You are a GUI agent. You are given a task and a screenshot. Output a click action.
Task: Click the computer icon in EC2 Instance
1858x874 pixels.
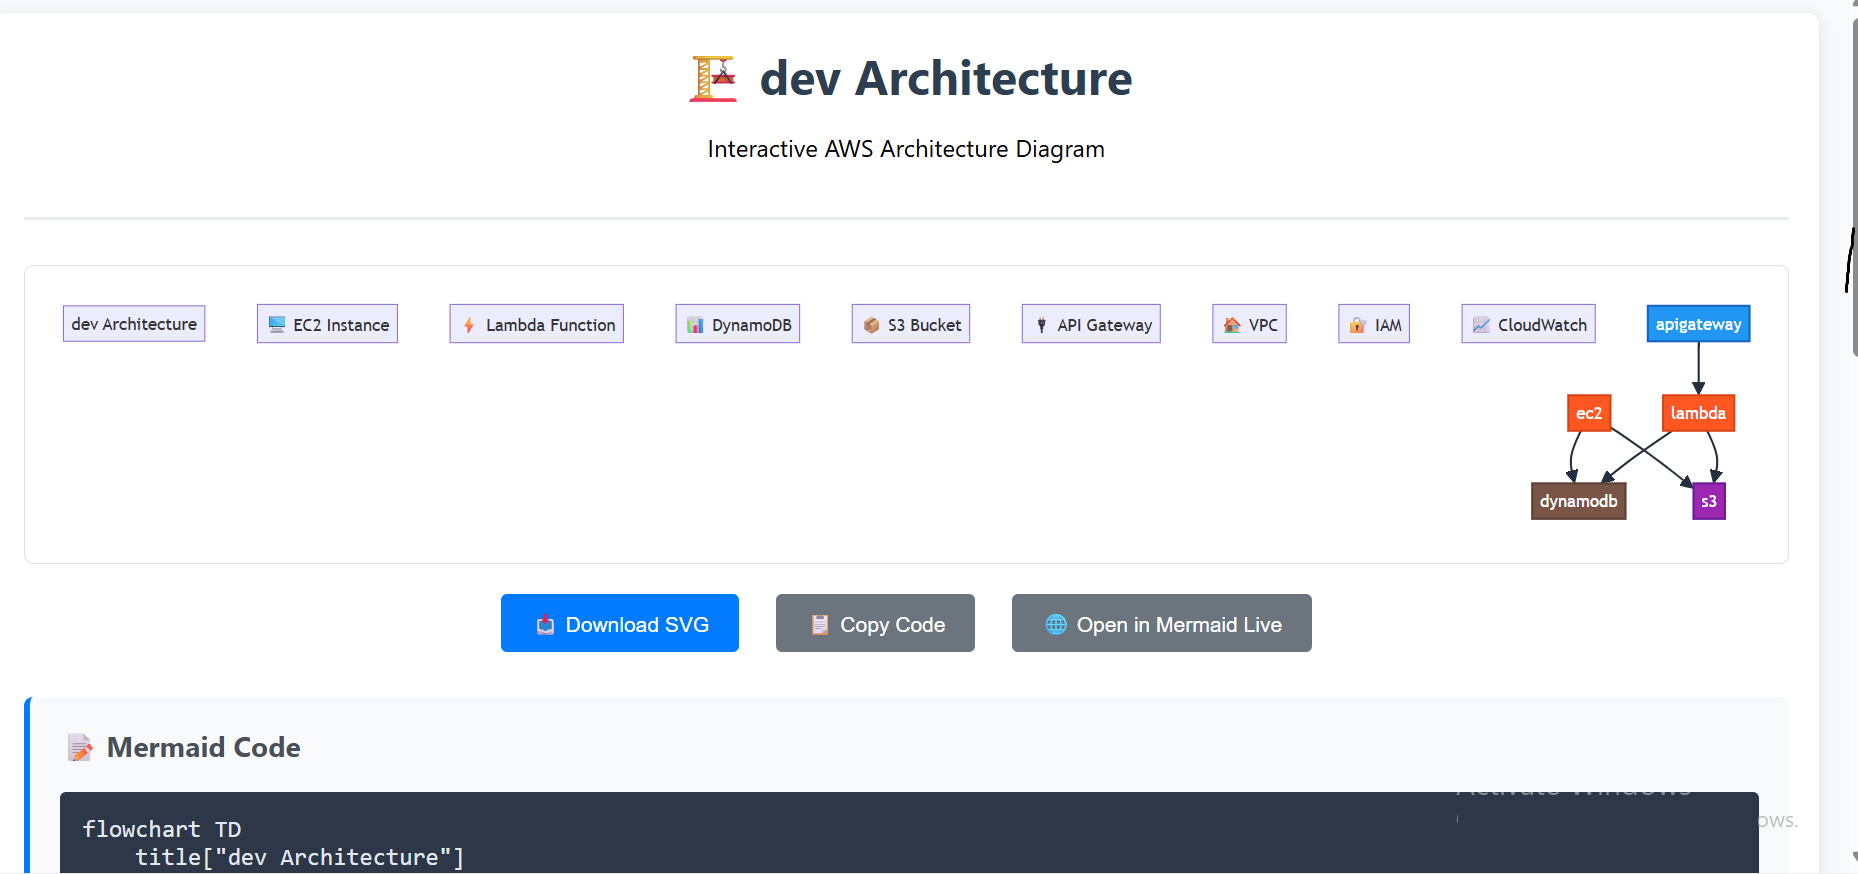point(277,325)
